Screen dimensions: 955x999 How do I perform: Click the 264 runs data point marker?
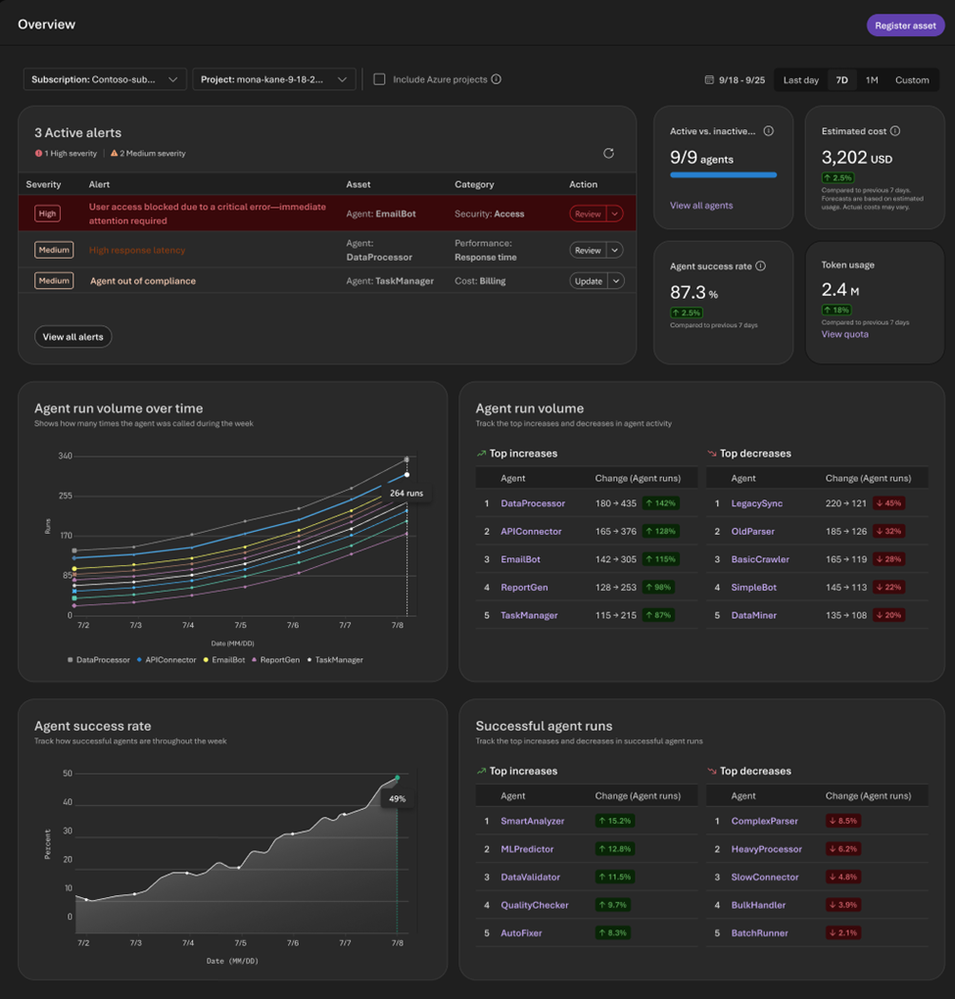point(407,475)
